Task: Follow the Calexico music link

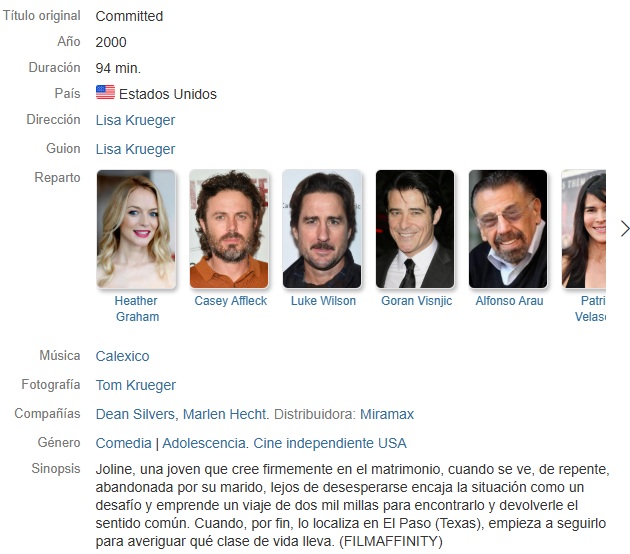Action: tap(123, 356)
